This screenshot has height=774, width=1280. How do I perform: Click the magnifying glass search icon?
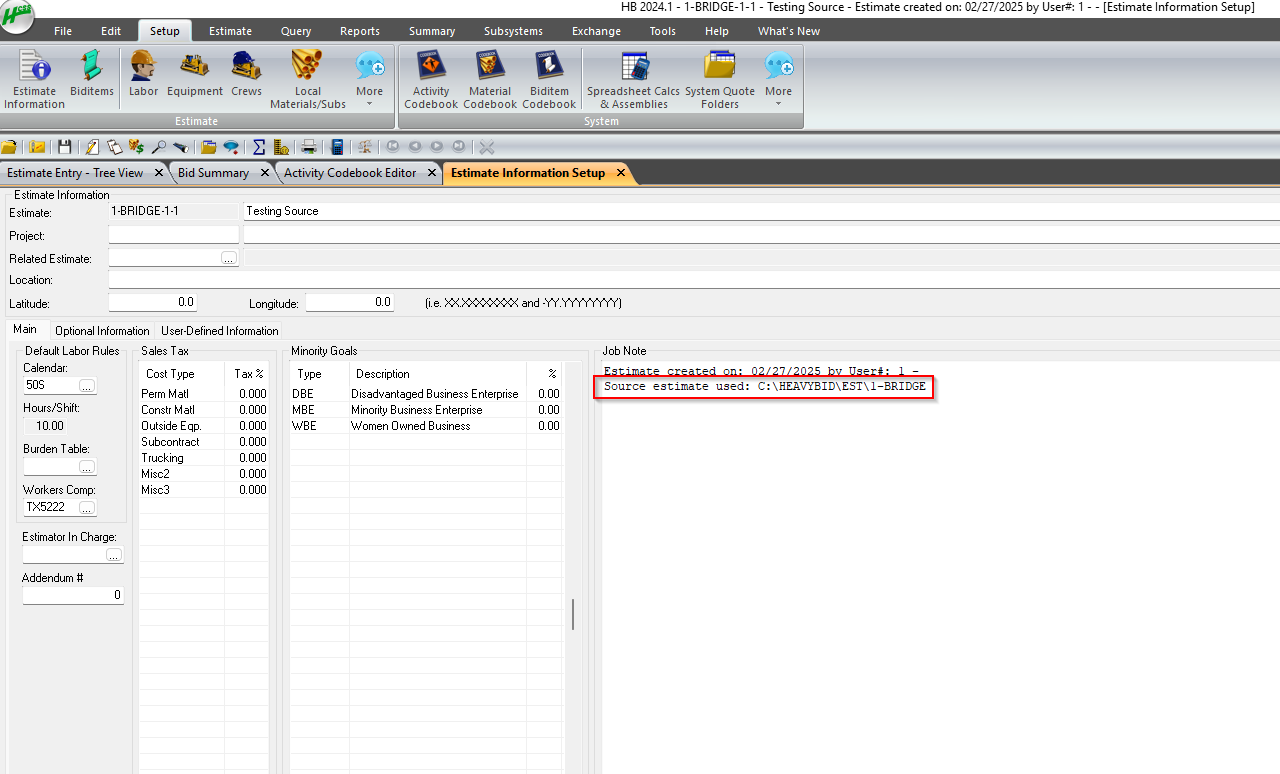[158, 147]
